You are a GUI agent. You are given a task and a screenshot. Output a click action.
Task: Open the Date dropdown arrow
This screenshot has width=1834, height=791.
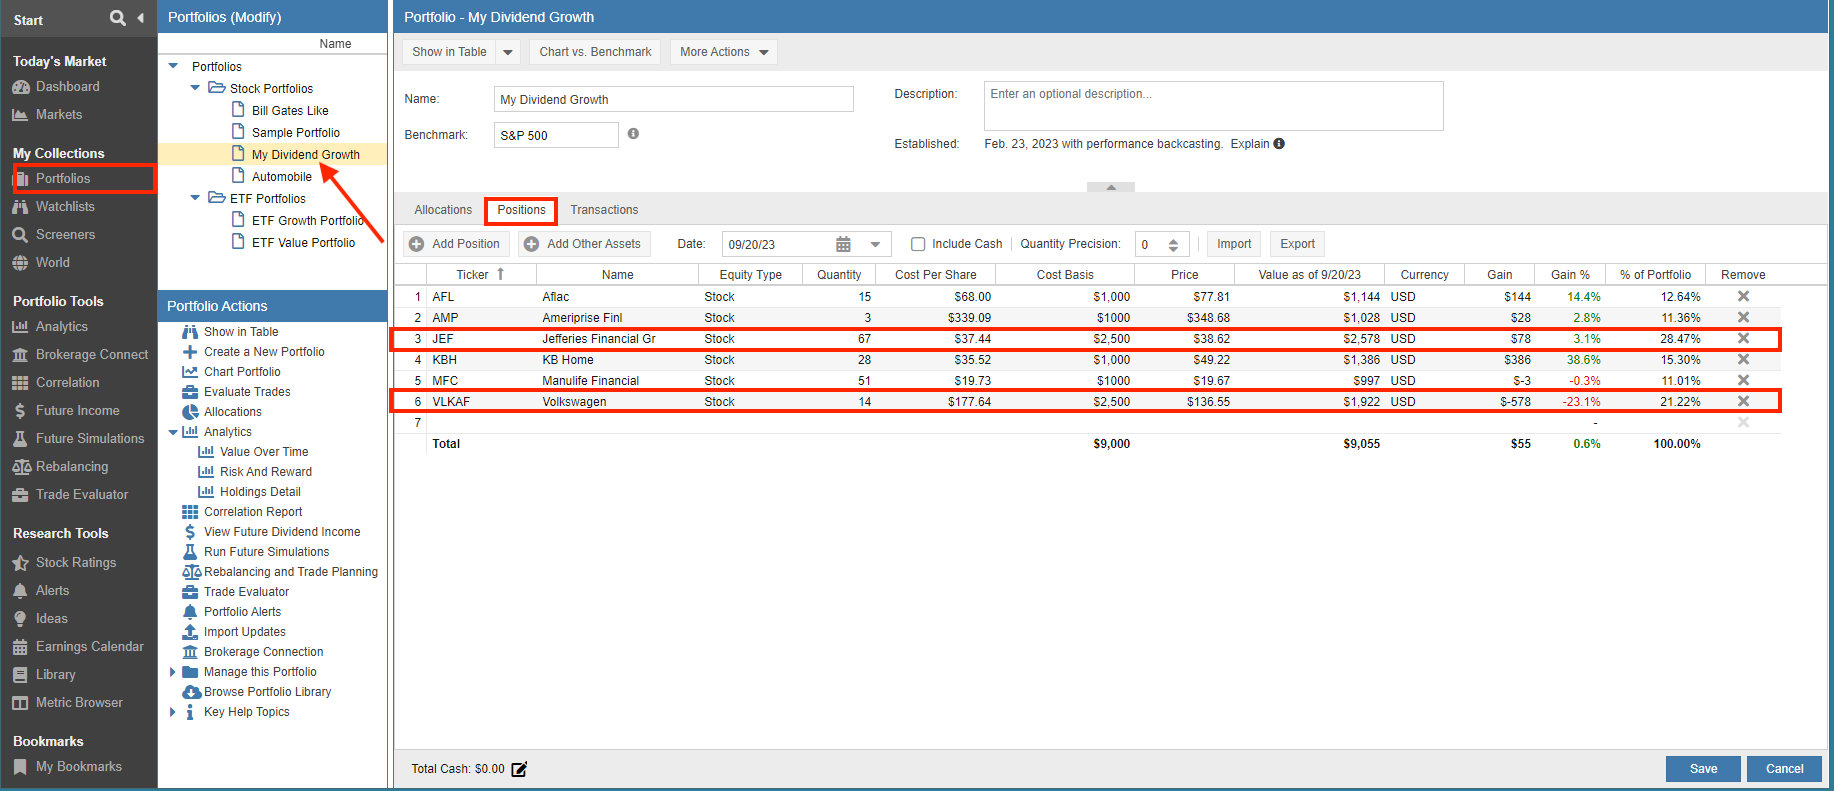click(x=875, y=244)
